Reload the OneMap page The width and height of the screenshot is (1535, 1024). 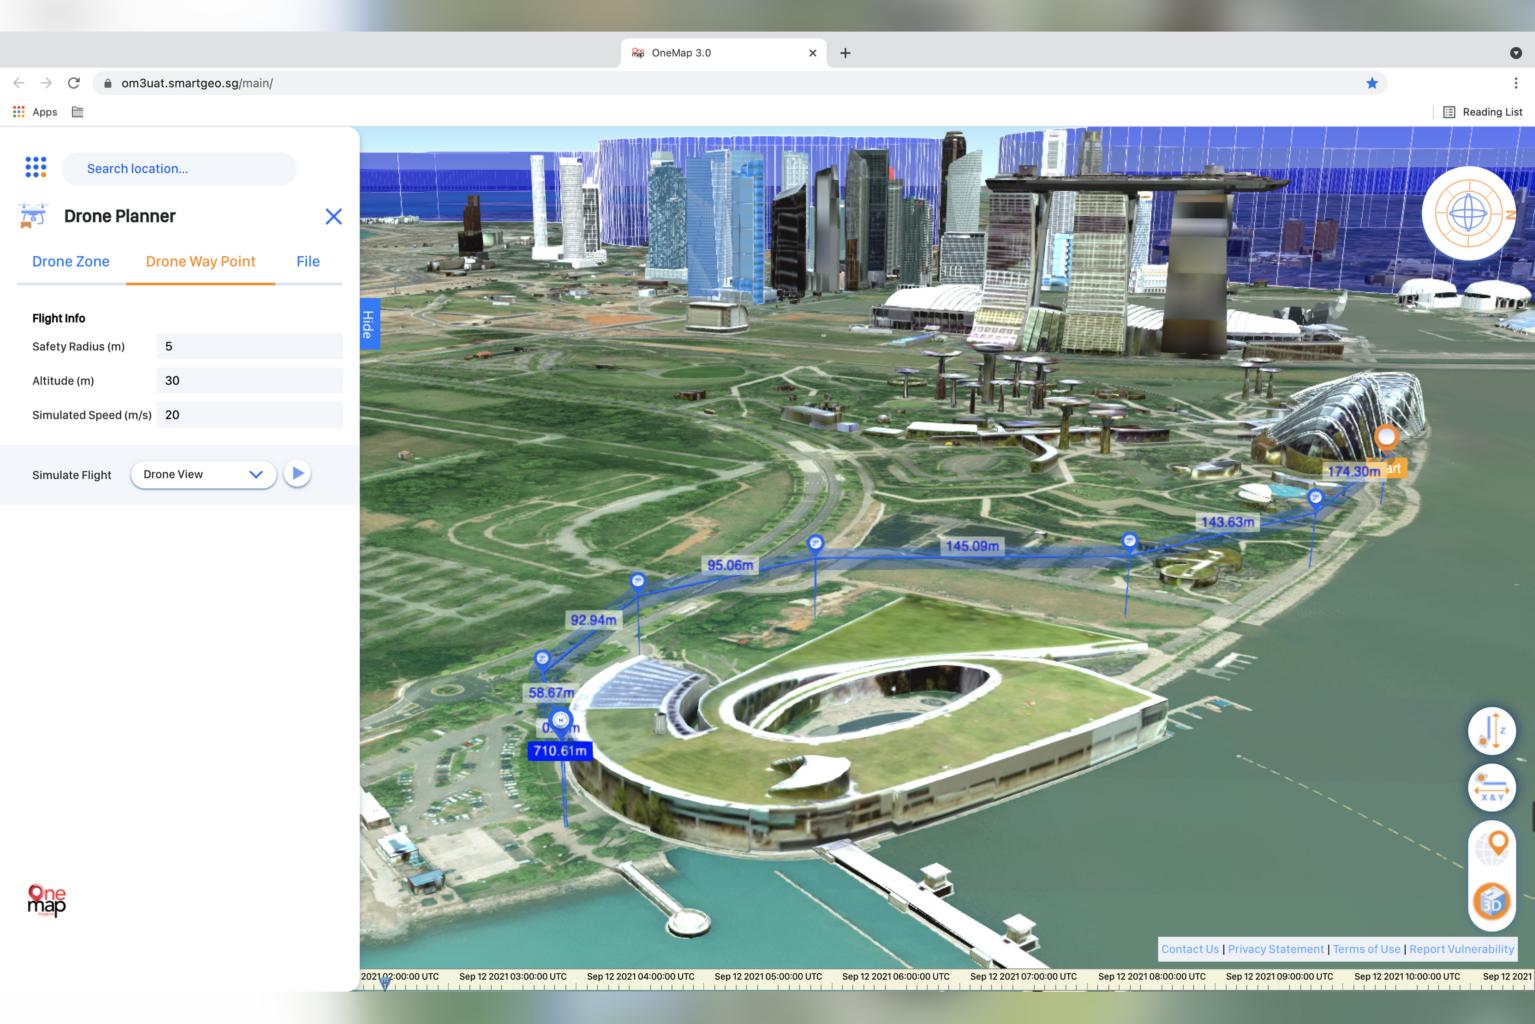[73, 83]
